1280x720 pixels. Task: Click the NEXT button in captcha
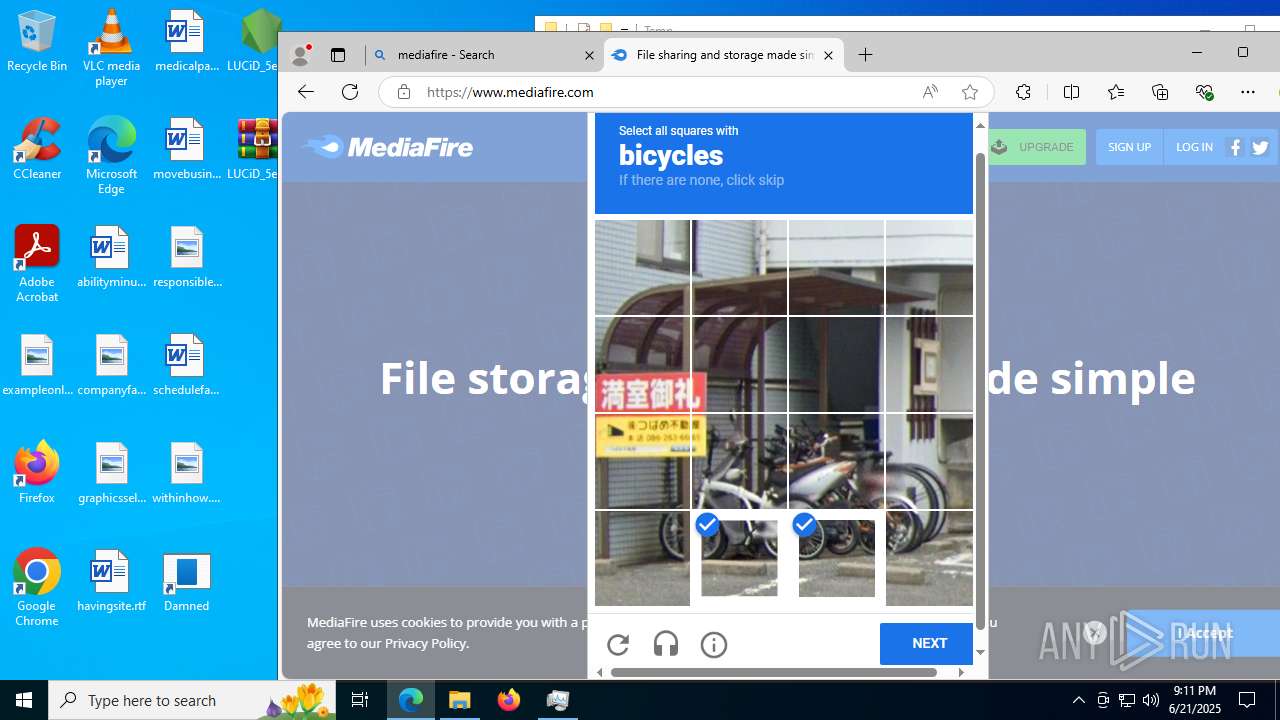(929, 644)
